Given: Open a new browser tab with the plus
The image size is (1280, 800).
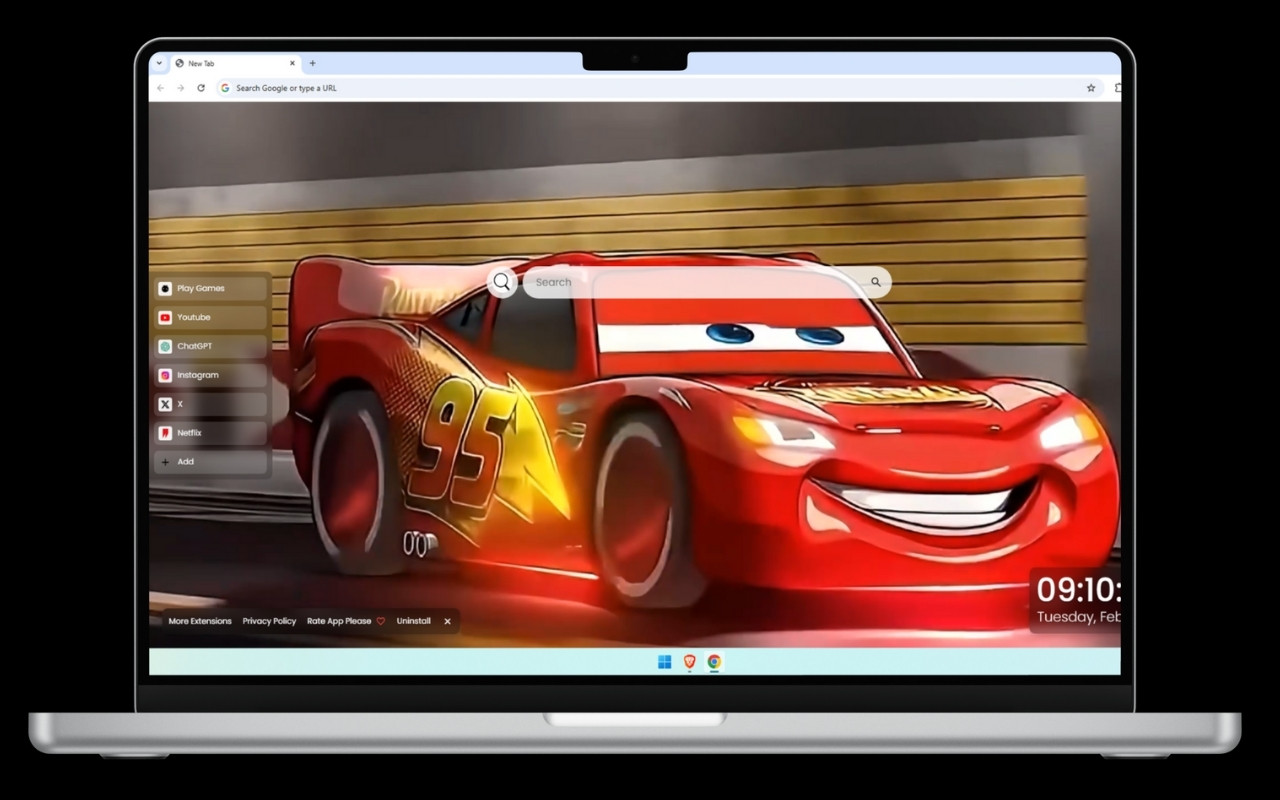Looking at the screenshot, I should pos(312,63).
